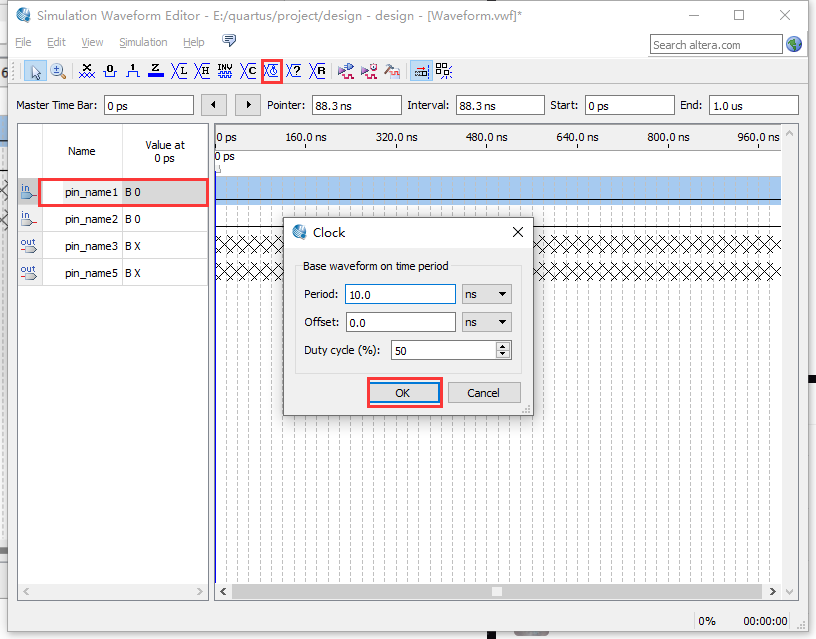Open Overwrite Clock tool
This screenshot has height=639, width=816.
pyautogui.click(x=272, y=71)
